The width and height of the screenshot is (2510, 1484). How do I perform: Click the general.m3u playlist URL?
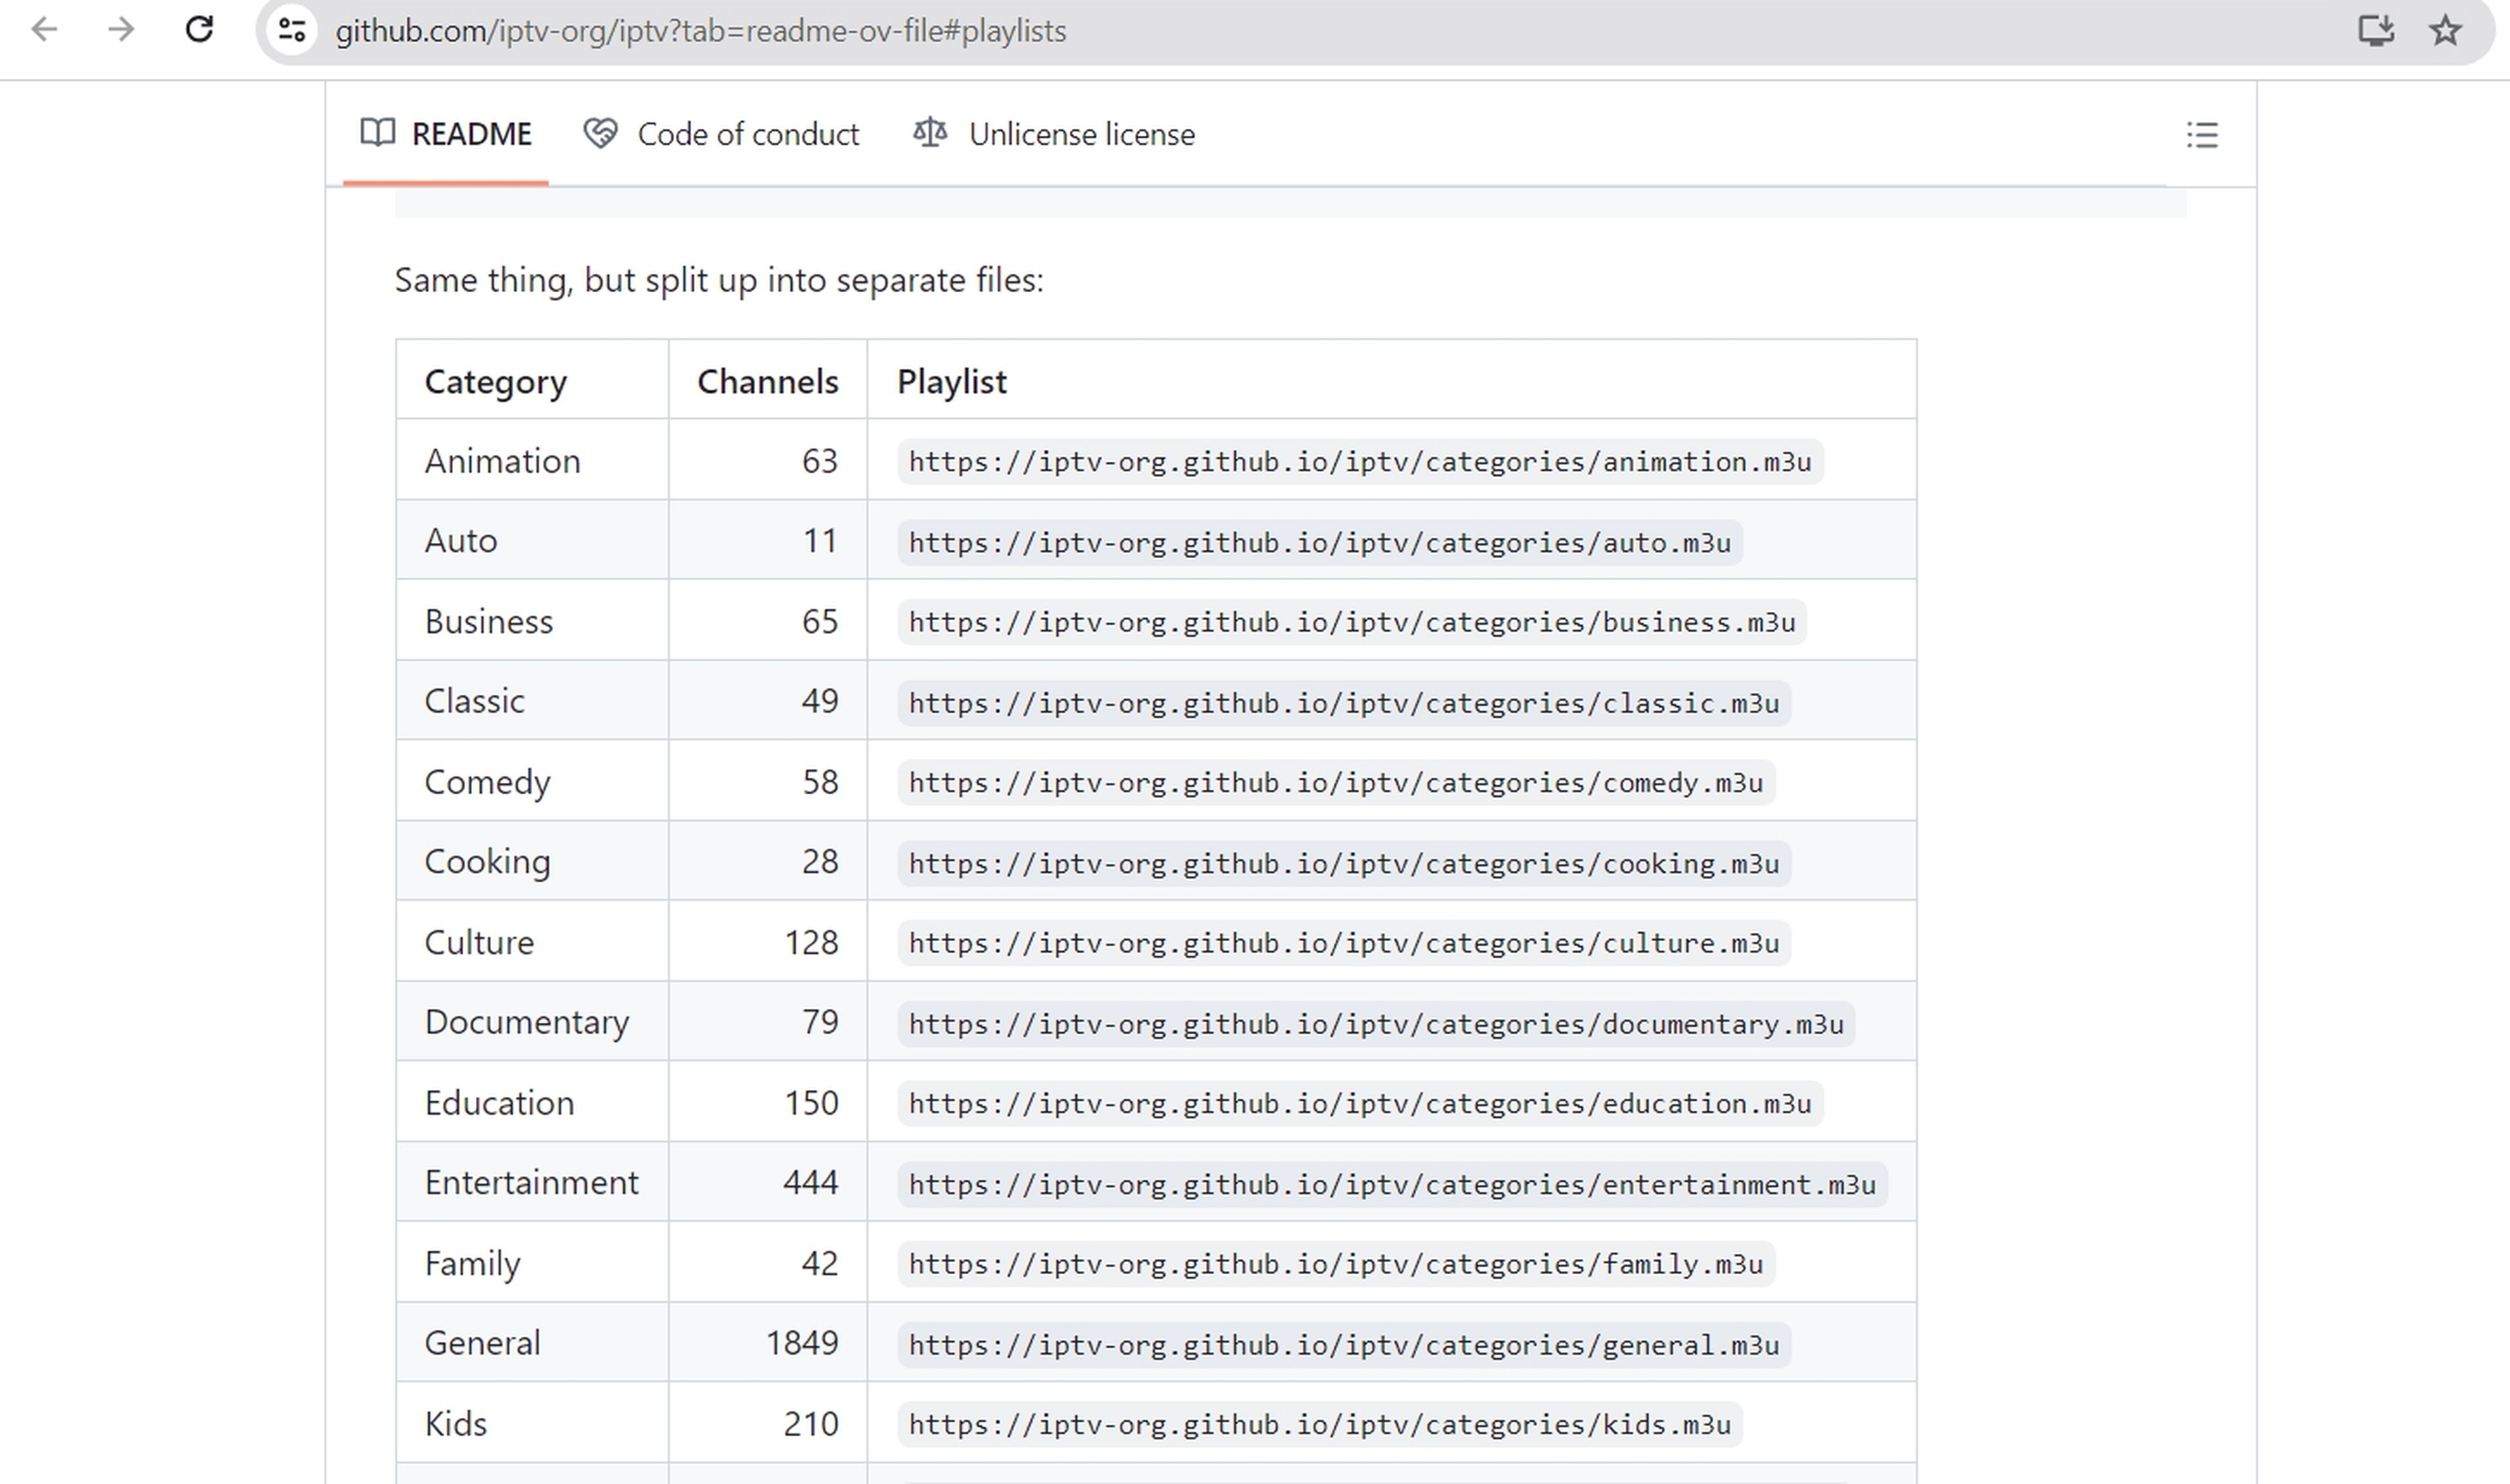click(1343, 1344)
